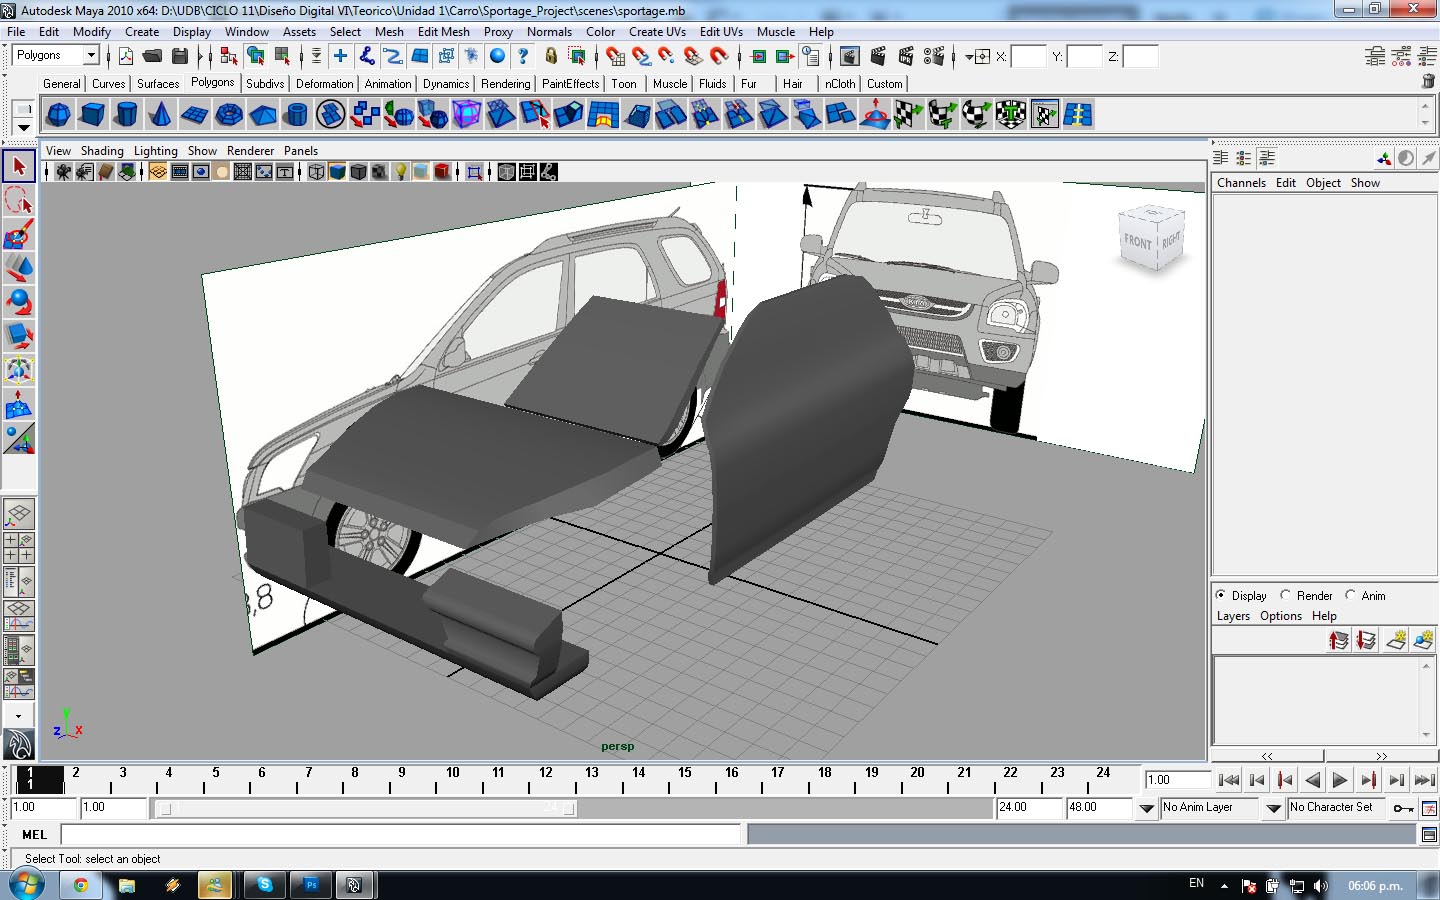
Task: Click the time range slider bar
Action: 367,808
